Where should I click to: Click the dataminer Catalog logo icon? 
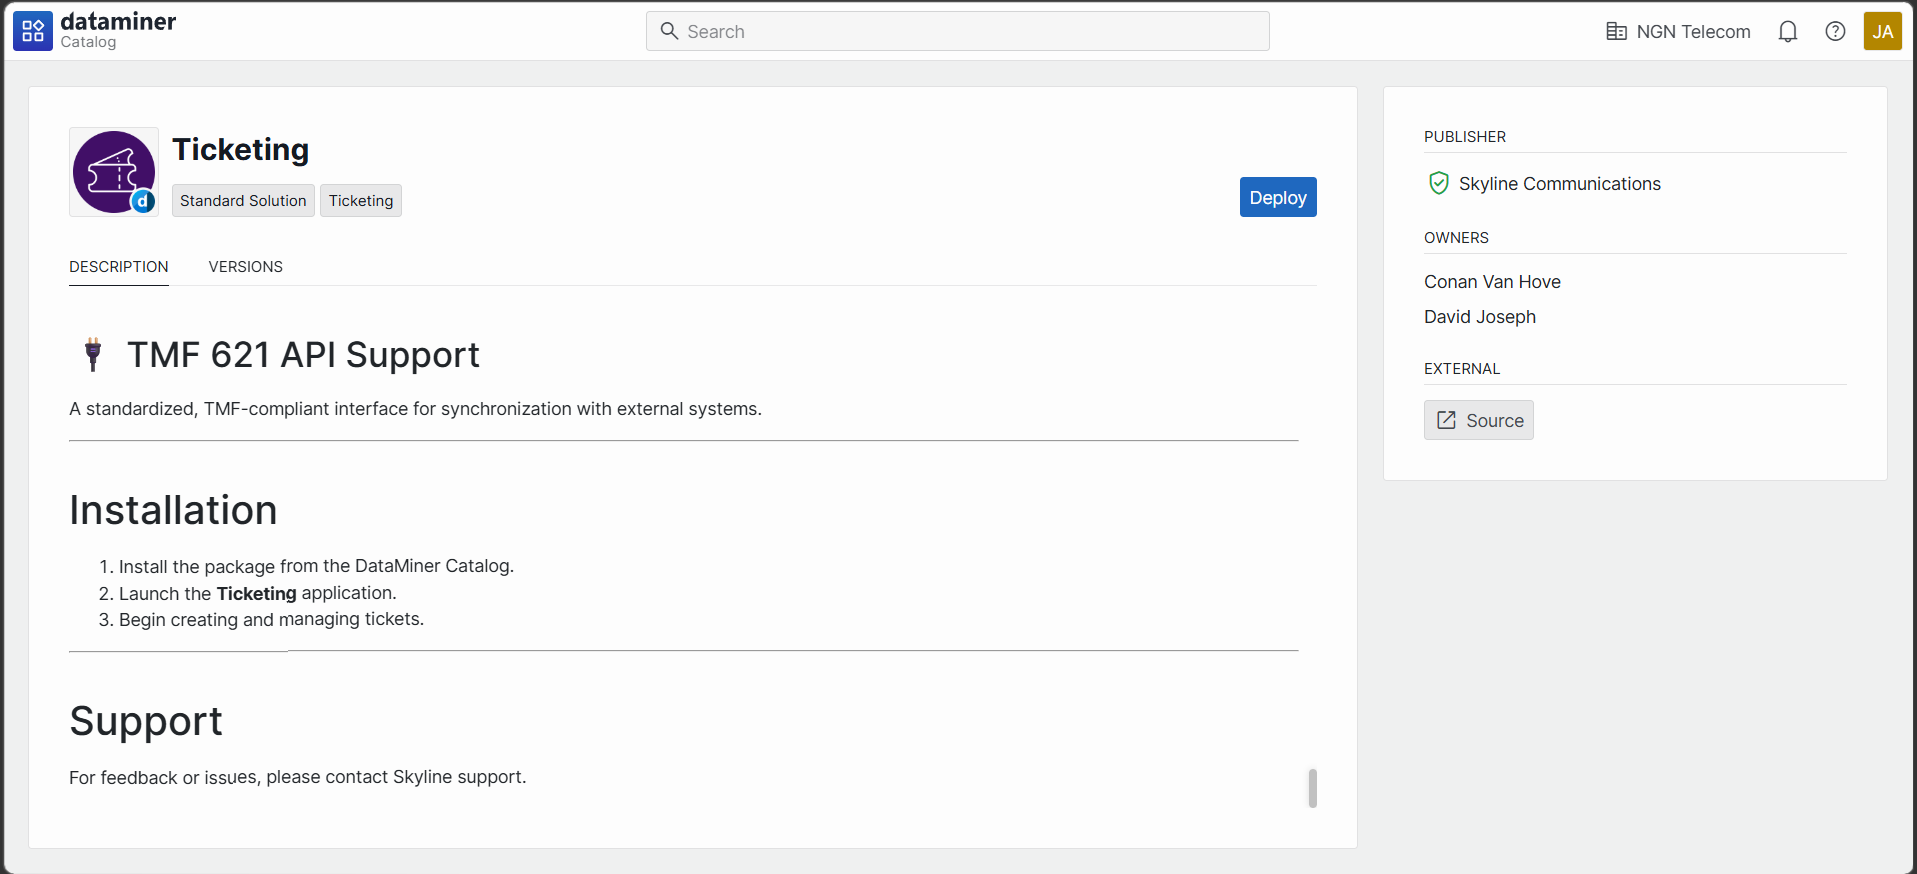coord(32,31)
